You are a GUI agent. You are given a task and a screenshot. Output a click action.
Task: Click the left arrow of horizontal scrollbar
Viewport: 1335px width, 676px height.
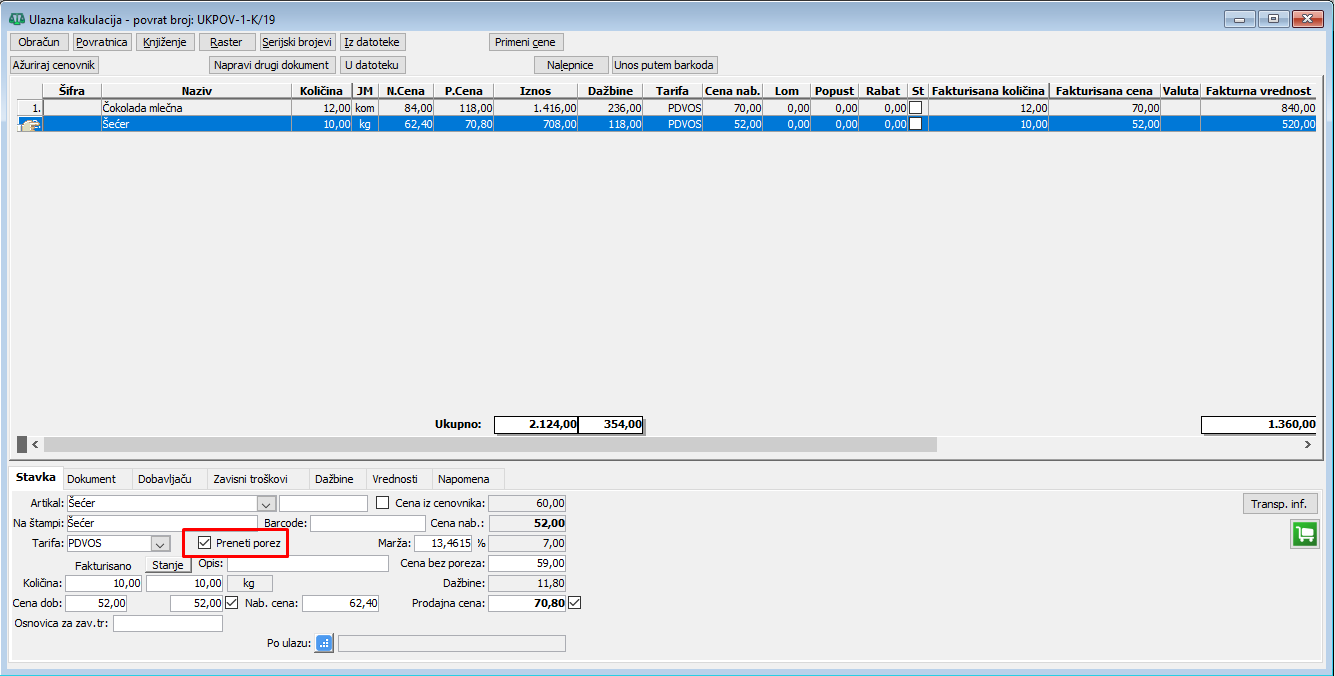pyautogui.click(x=36, y=444)
